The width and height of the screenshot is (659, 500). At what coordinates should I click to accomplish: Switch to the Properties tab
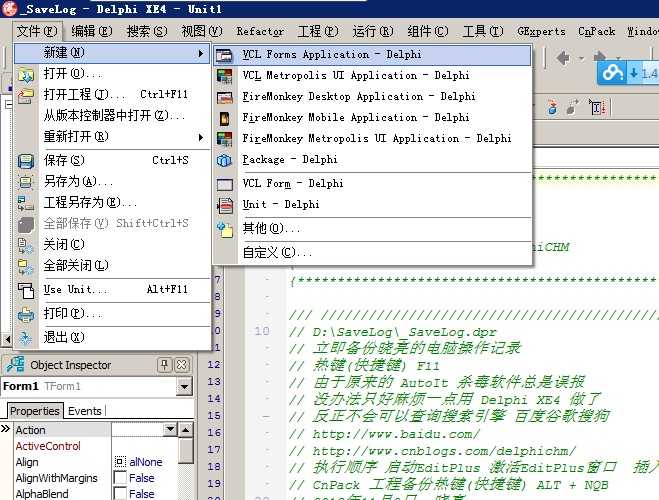click(x=34, y=411)
